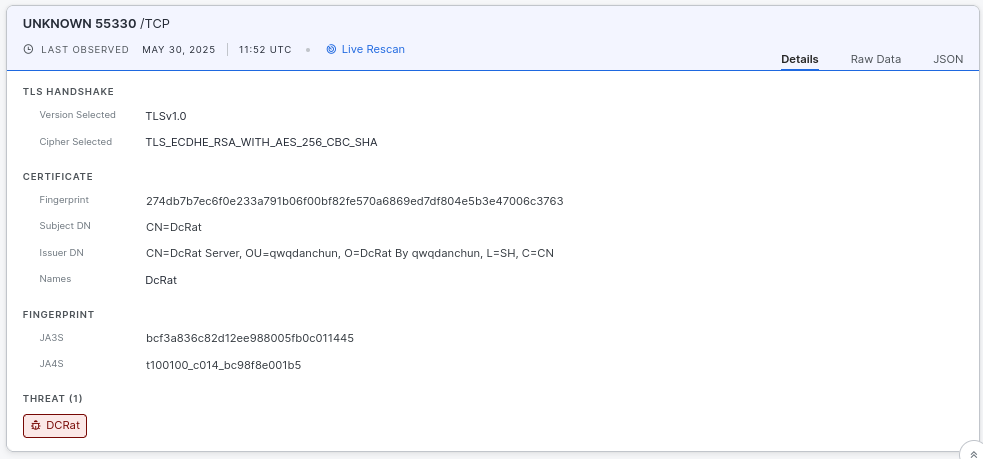Viewport: 983px width, 459px height.
Task: Click the selected cipher suite value
Action: (x=261, y=142)
